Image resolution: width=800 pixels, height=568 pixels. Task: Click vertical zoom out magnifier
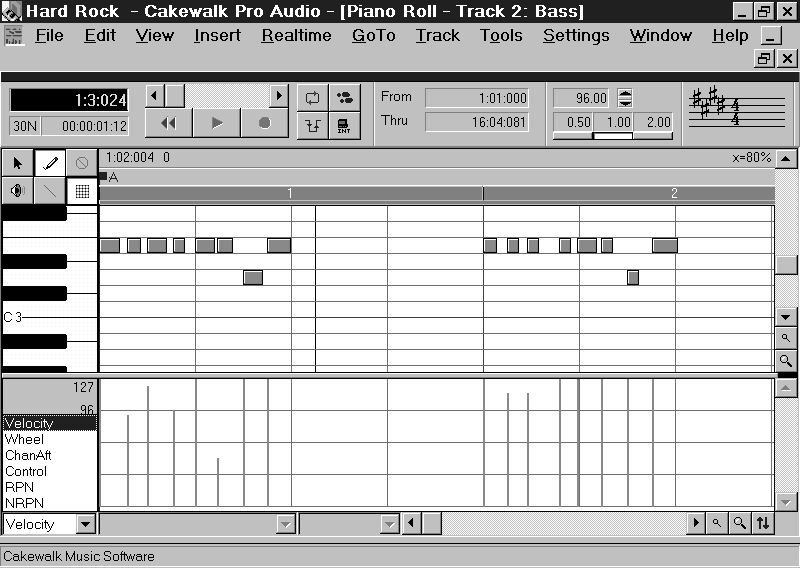point(786,338)
